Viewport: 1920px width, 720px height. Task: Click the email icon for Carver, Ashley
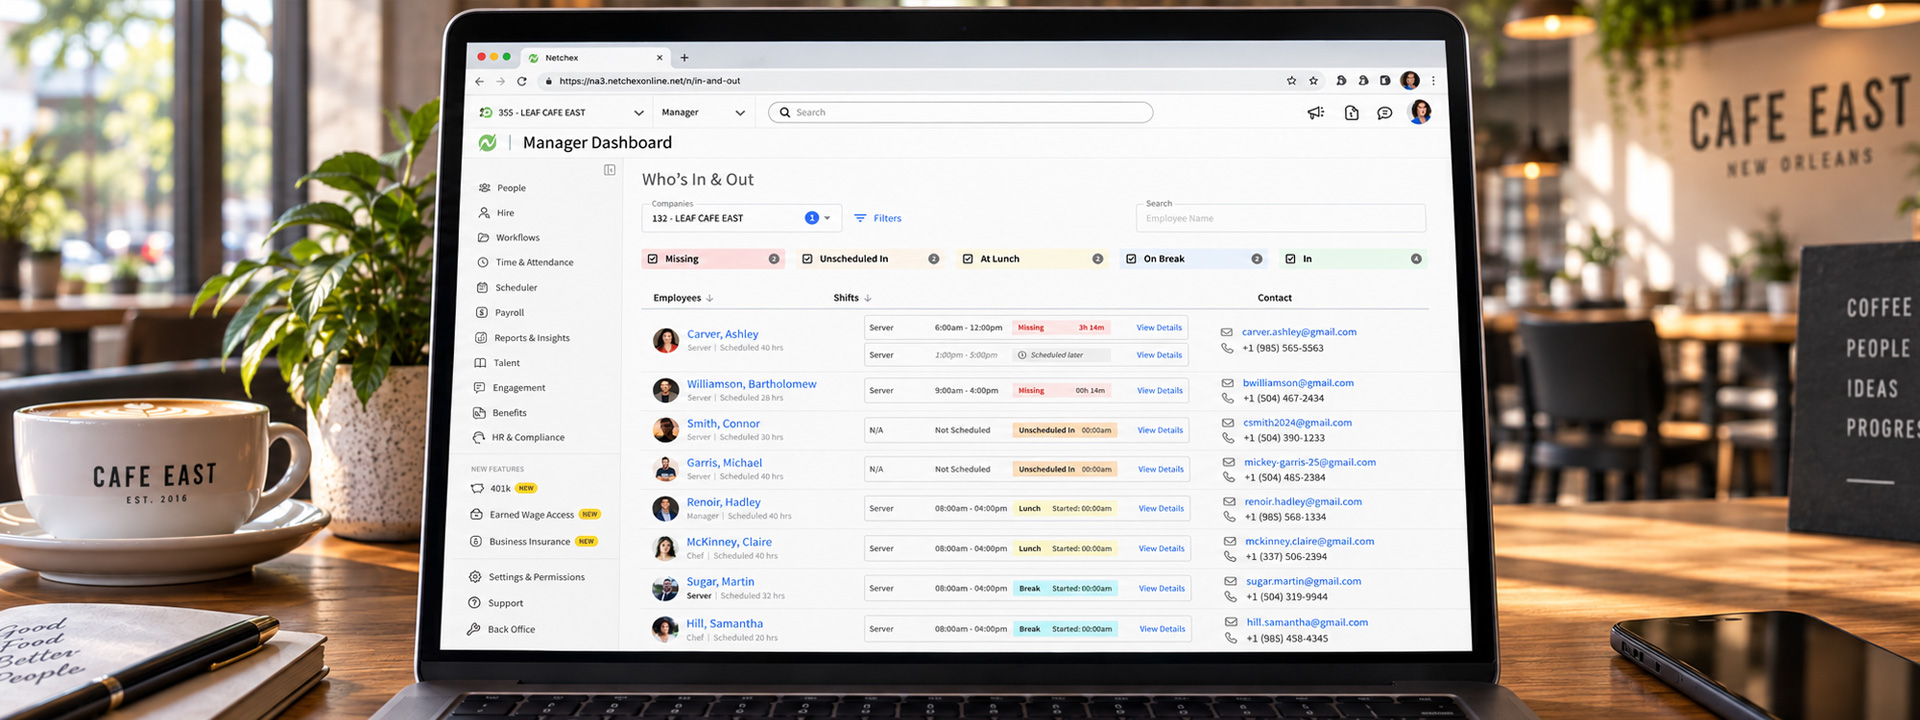point(1226,332)
